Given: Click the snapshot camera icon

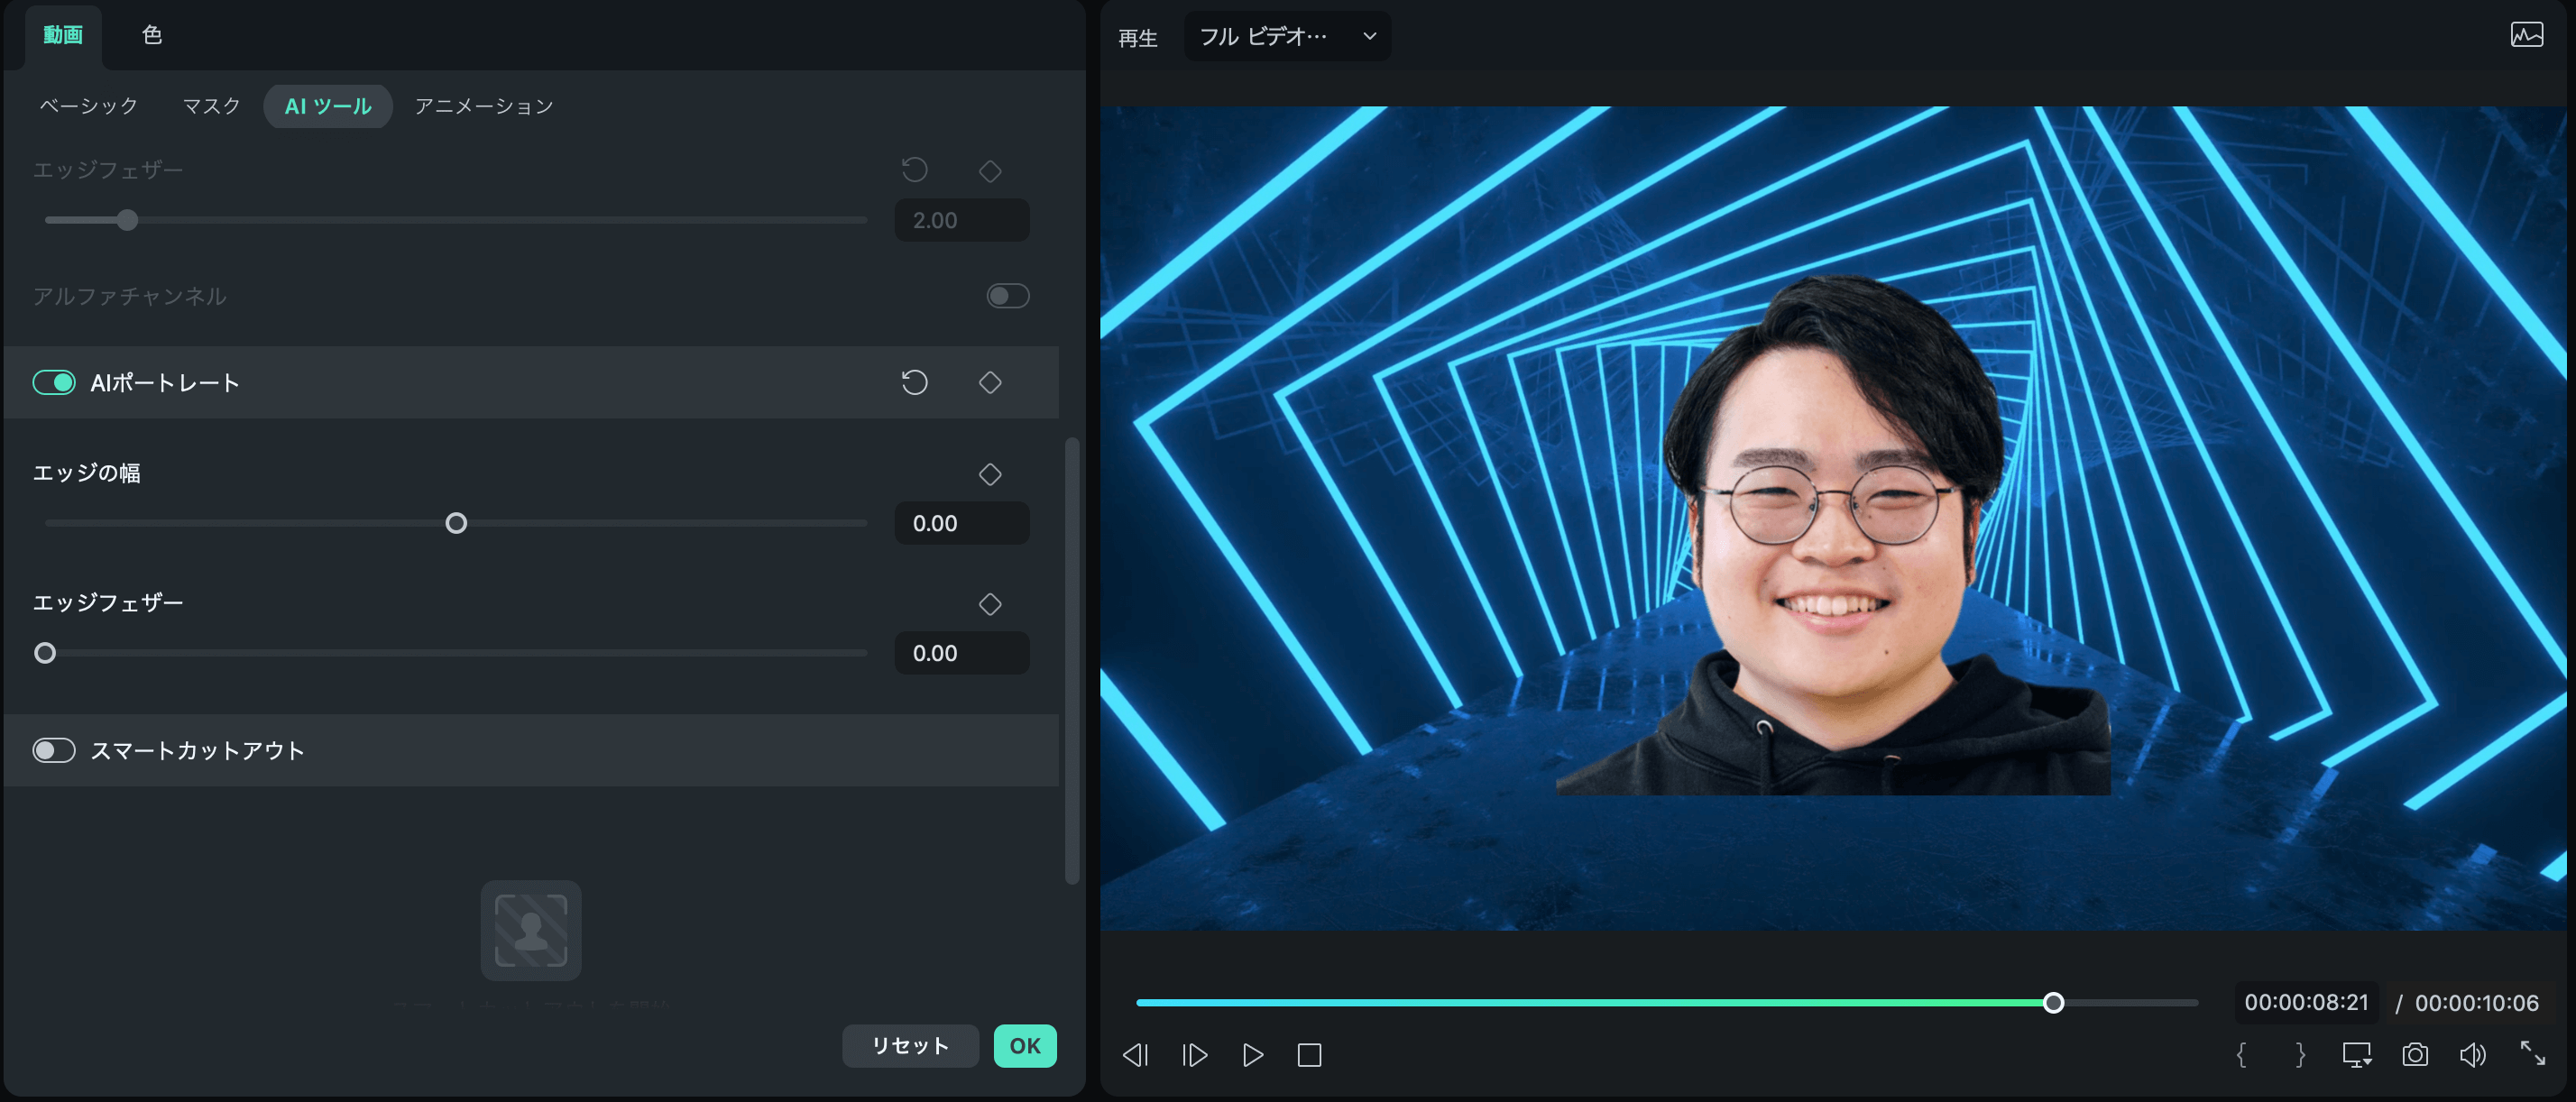Looking at the screenshot, I should (x=2415, y=1055).
